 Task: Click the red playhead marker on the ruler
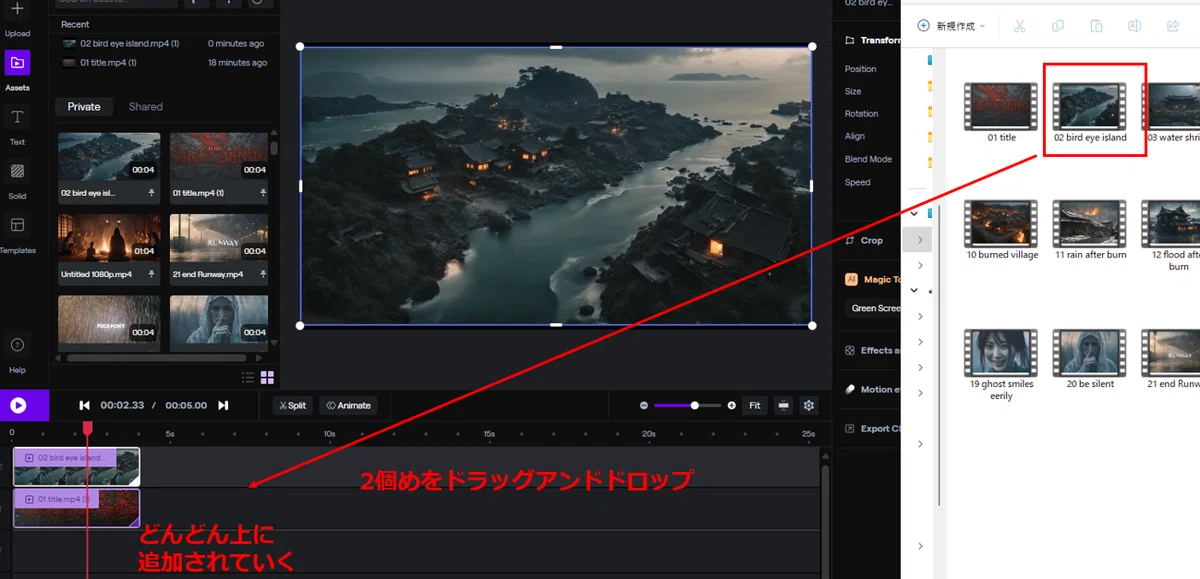point(87,428)
